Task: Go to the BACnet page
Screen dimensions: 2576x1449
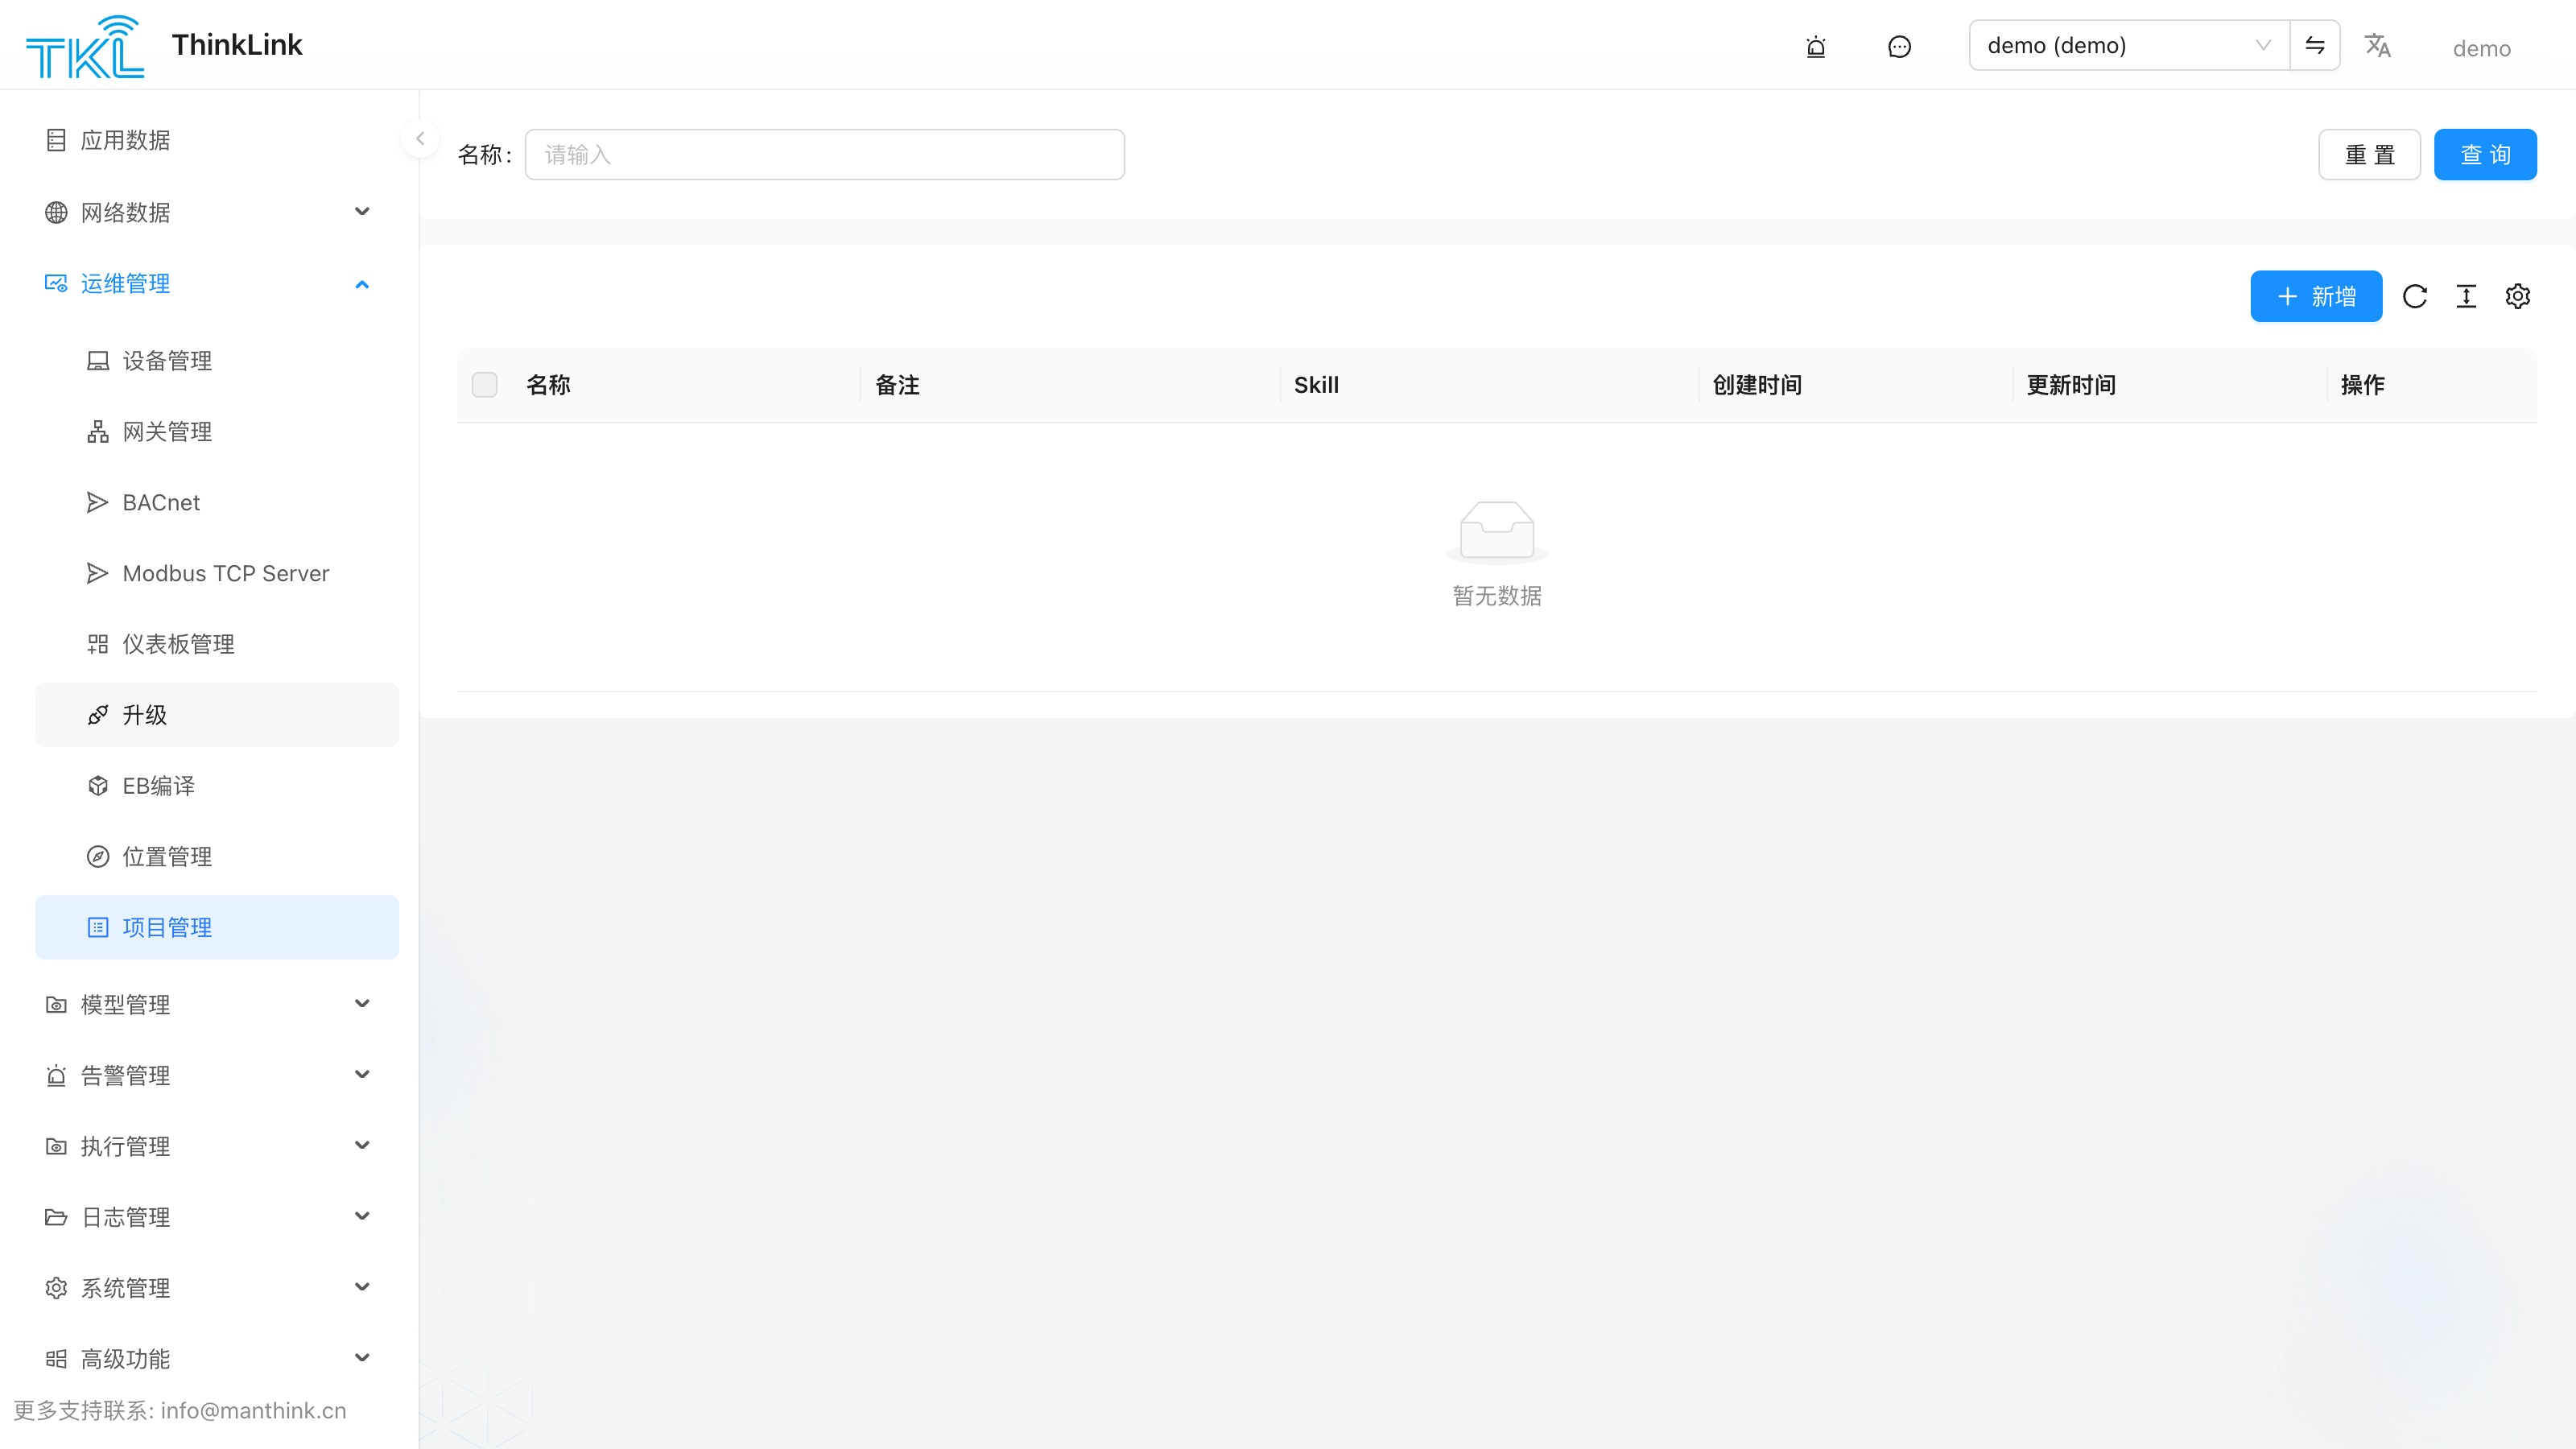Action: coord(217,502)
